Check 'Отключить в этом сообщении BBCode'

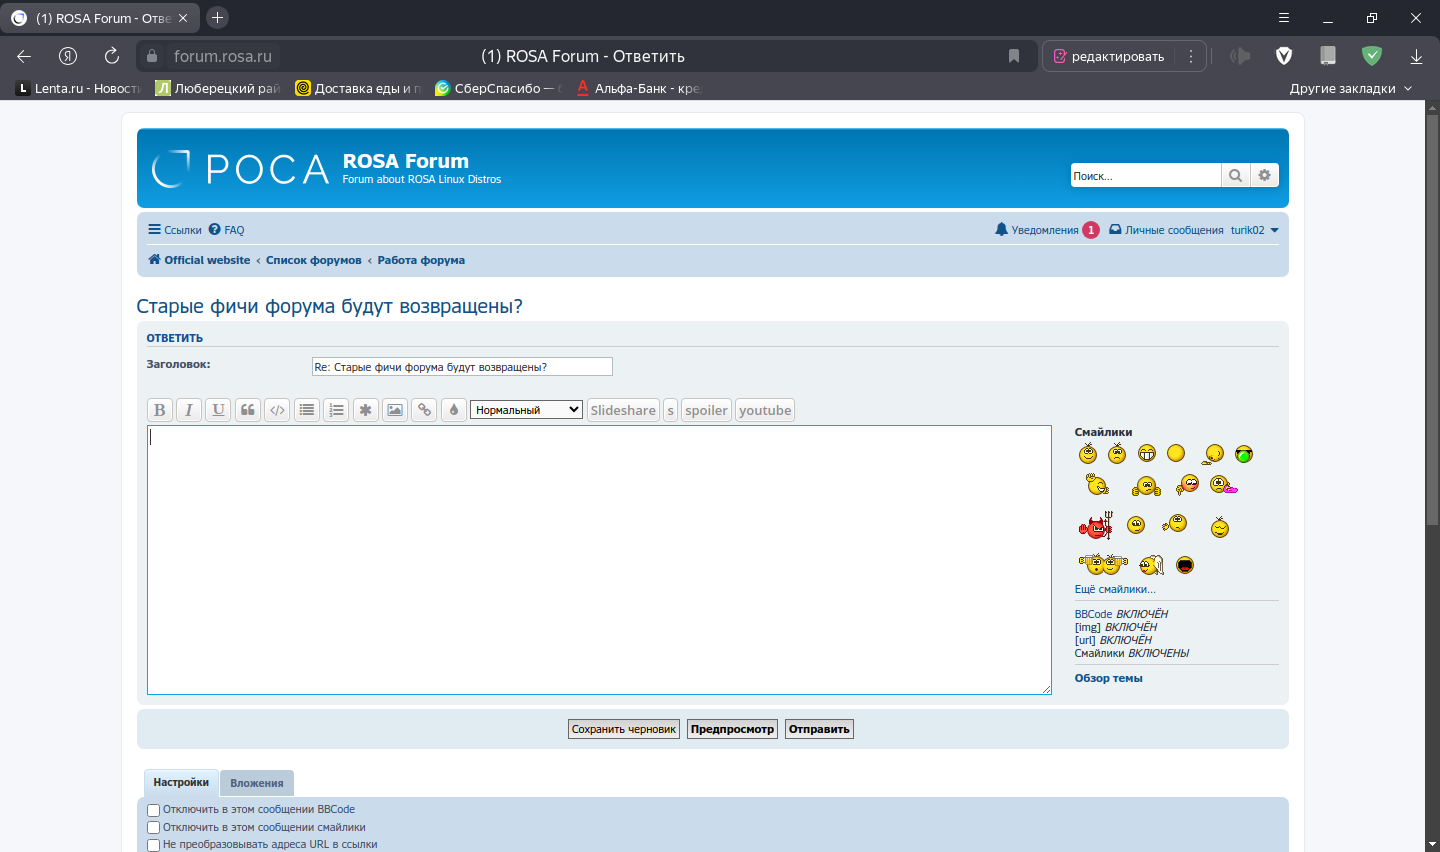154,811
